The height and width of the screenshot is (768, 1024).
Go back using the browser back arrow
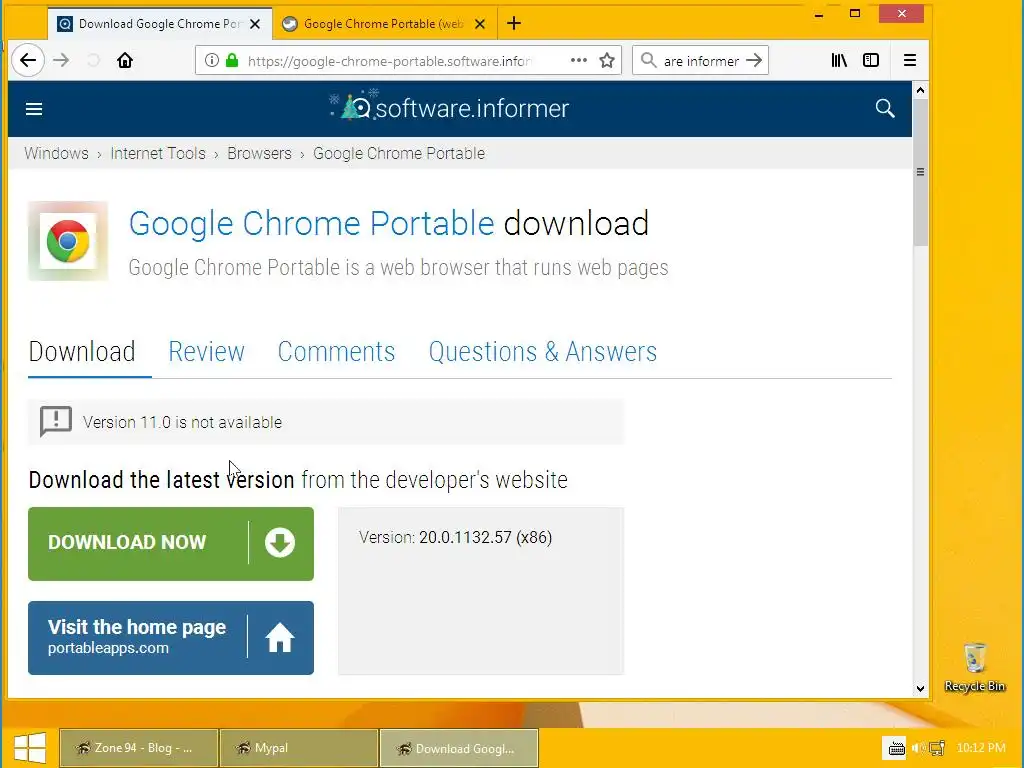(28, 61)
